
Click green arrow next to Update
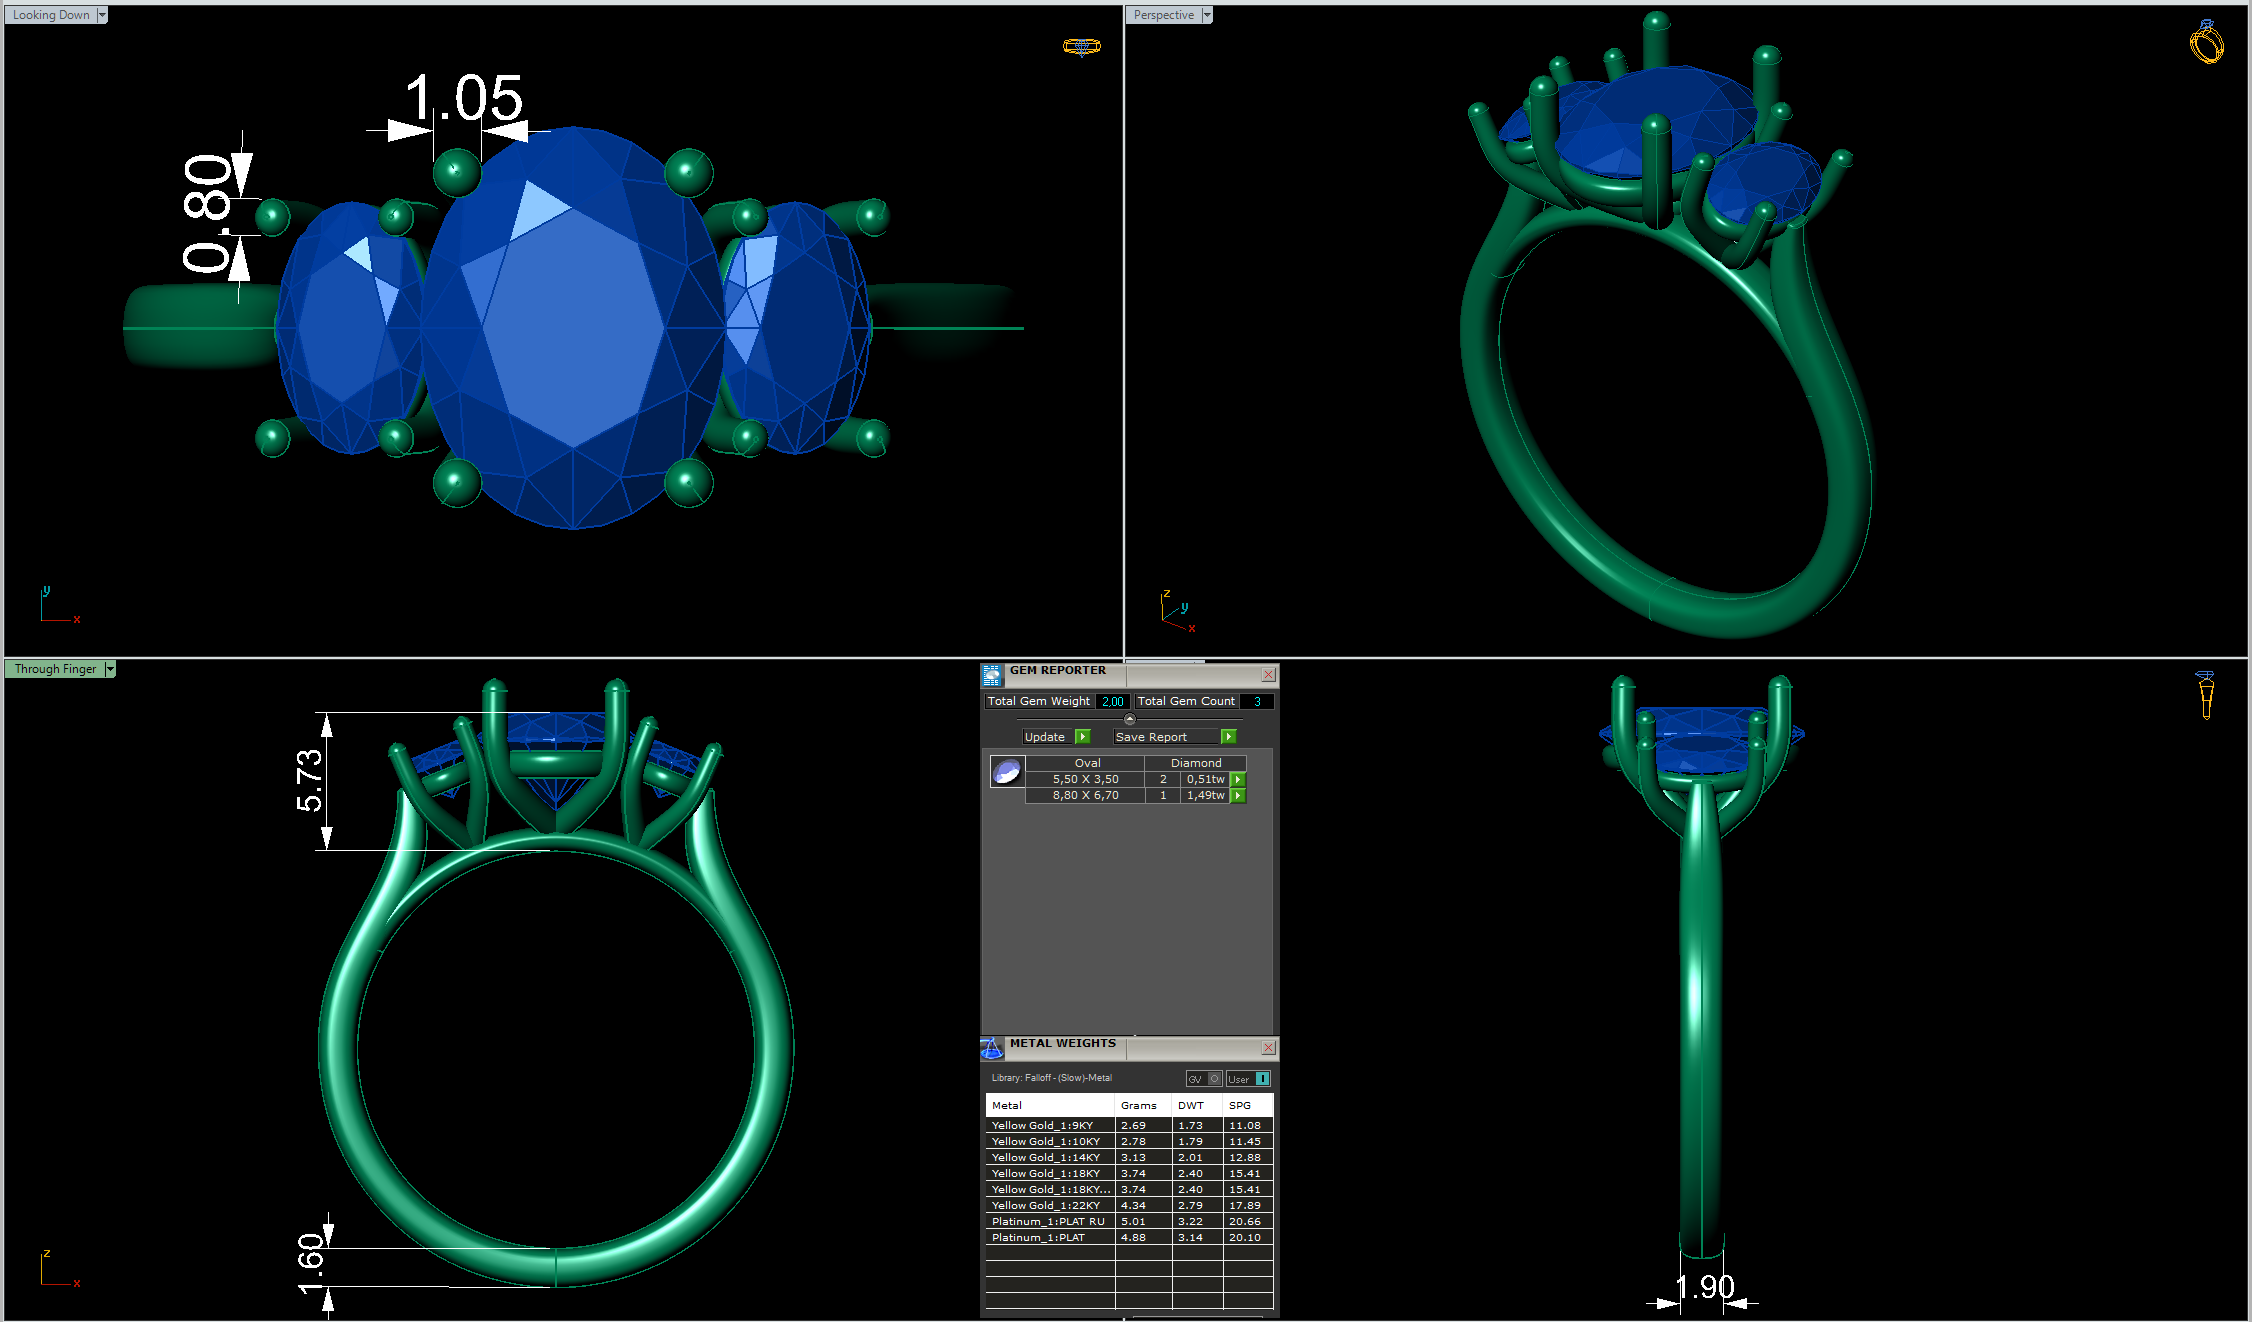coord(1082,737)
